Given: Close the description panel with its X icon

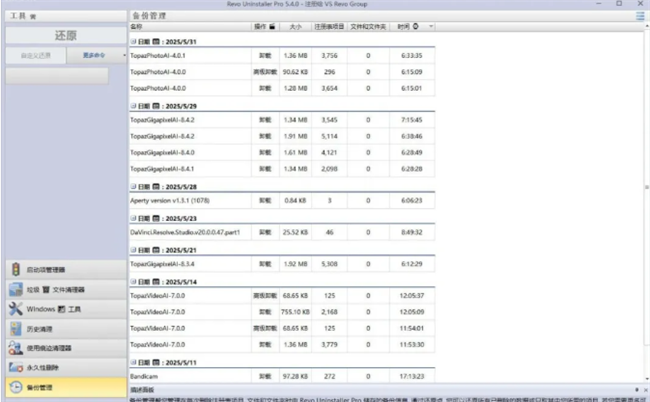Looking at the screenshot, I should coord(645,390).
